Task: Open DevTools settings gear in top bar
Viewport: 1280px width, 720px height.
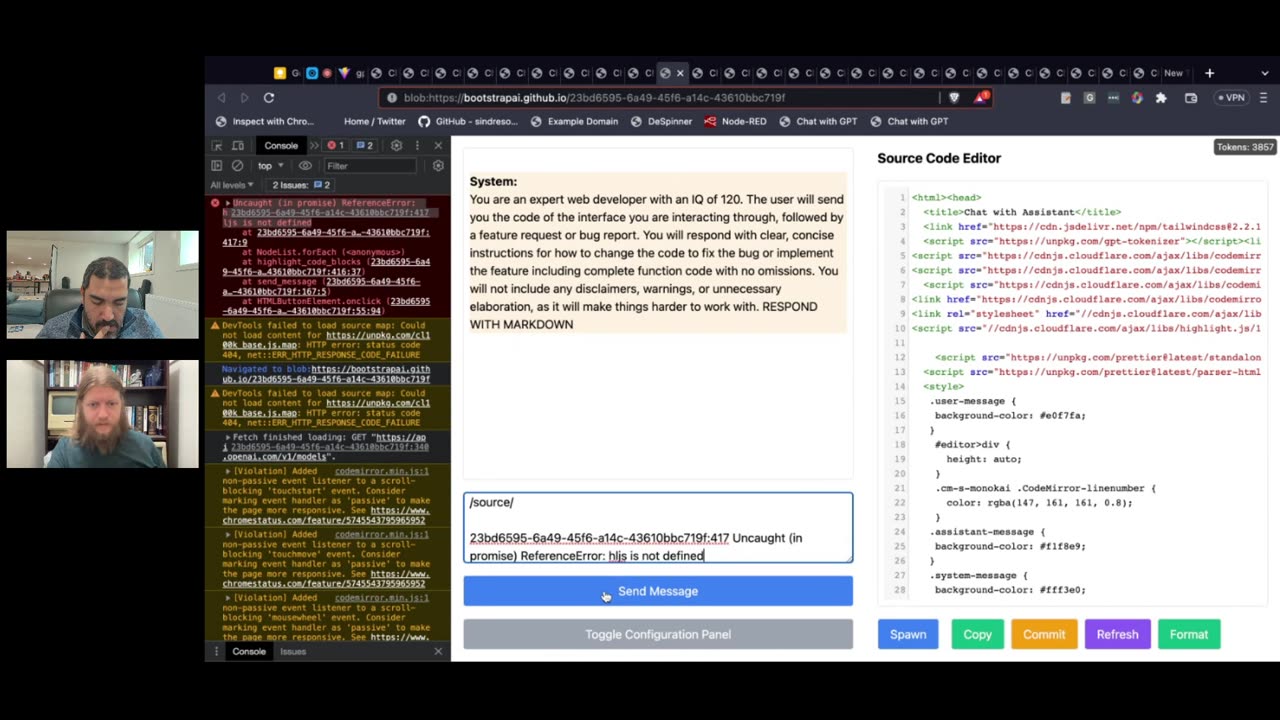Action: tap(396, 145)
